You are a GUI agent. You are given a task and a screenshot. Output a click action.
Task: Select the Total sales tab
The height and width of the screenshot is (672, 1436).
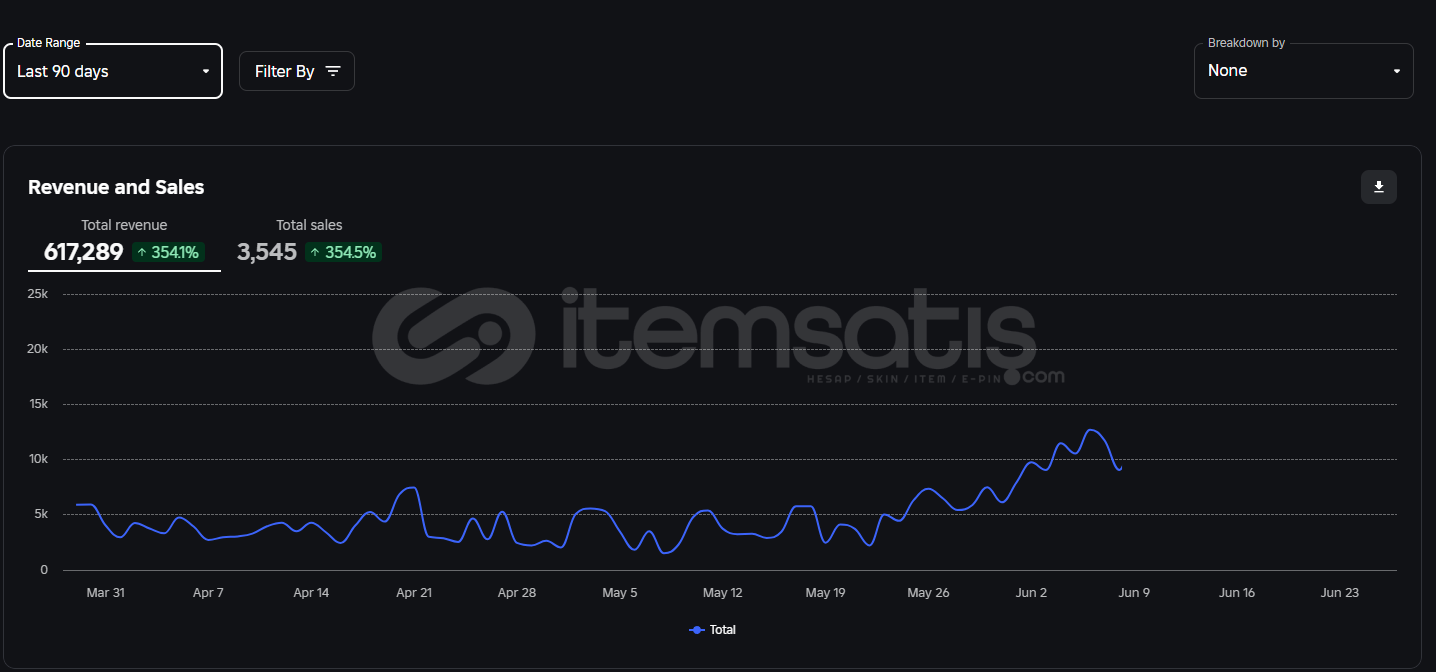(x=309, y=242)
